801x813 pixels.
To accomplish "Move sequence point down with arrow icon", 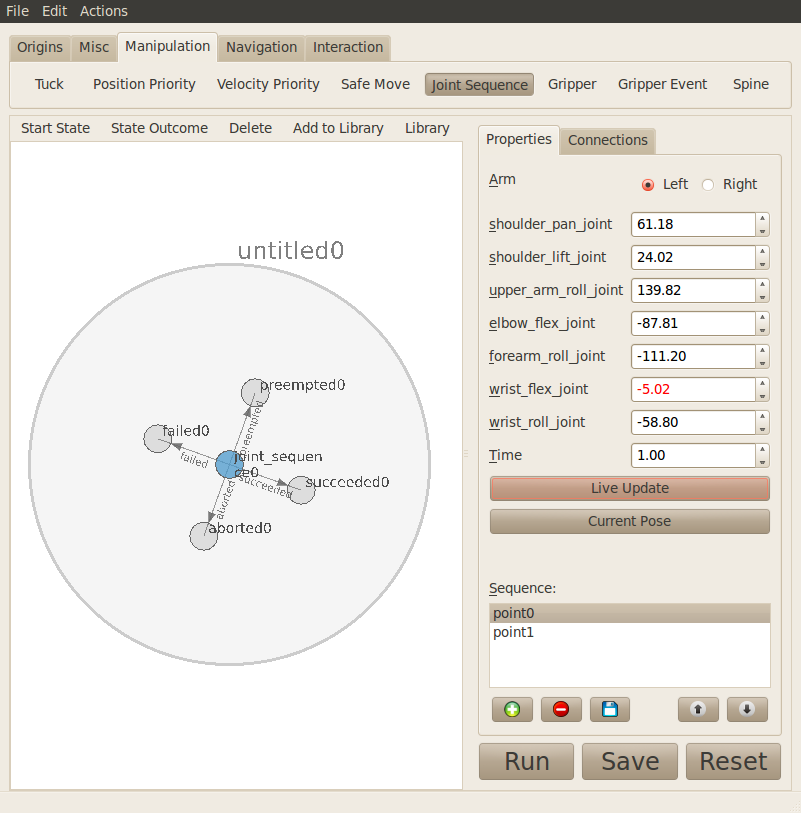I will click(747, 709).
